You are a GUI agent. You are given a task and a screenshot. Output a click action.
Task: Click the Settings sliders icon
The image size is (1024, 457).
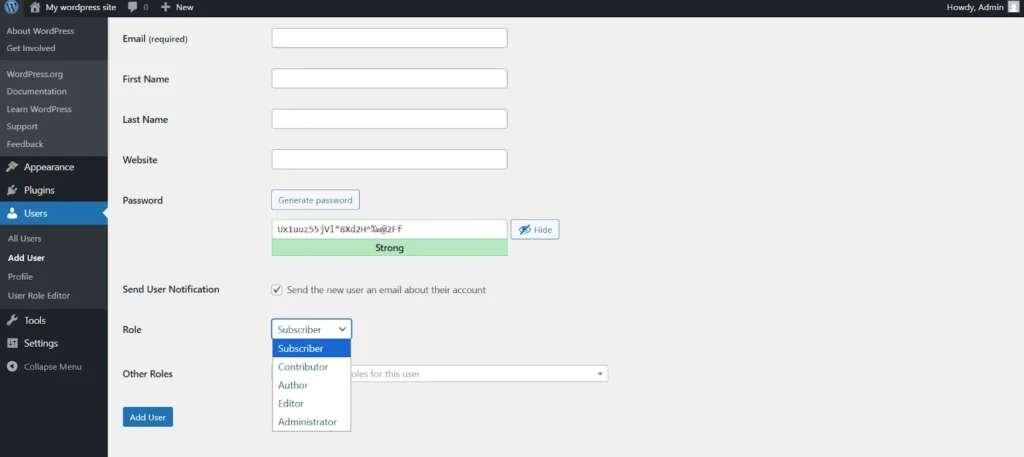coord(12,343)
